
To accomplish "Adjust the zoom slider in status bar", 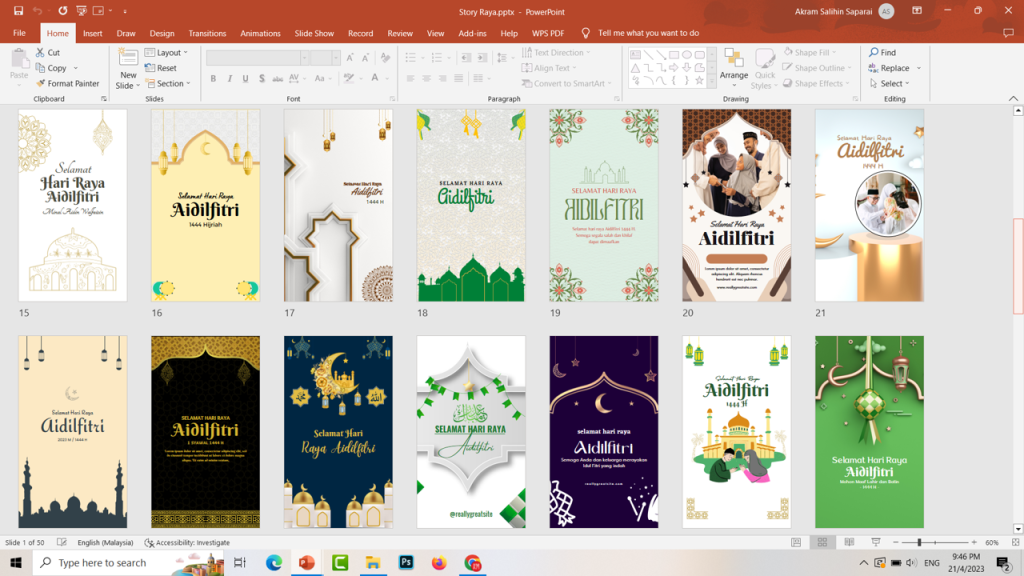I will tap(919, 542).
